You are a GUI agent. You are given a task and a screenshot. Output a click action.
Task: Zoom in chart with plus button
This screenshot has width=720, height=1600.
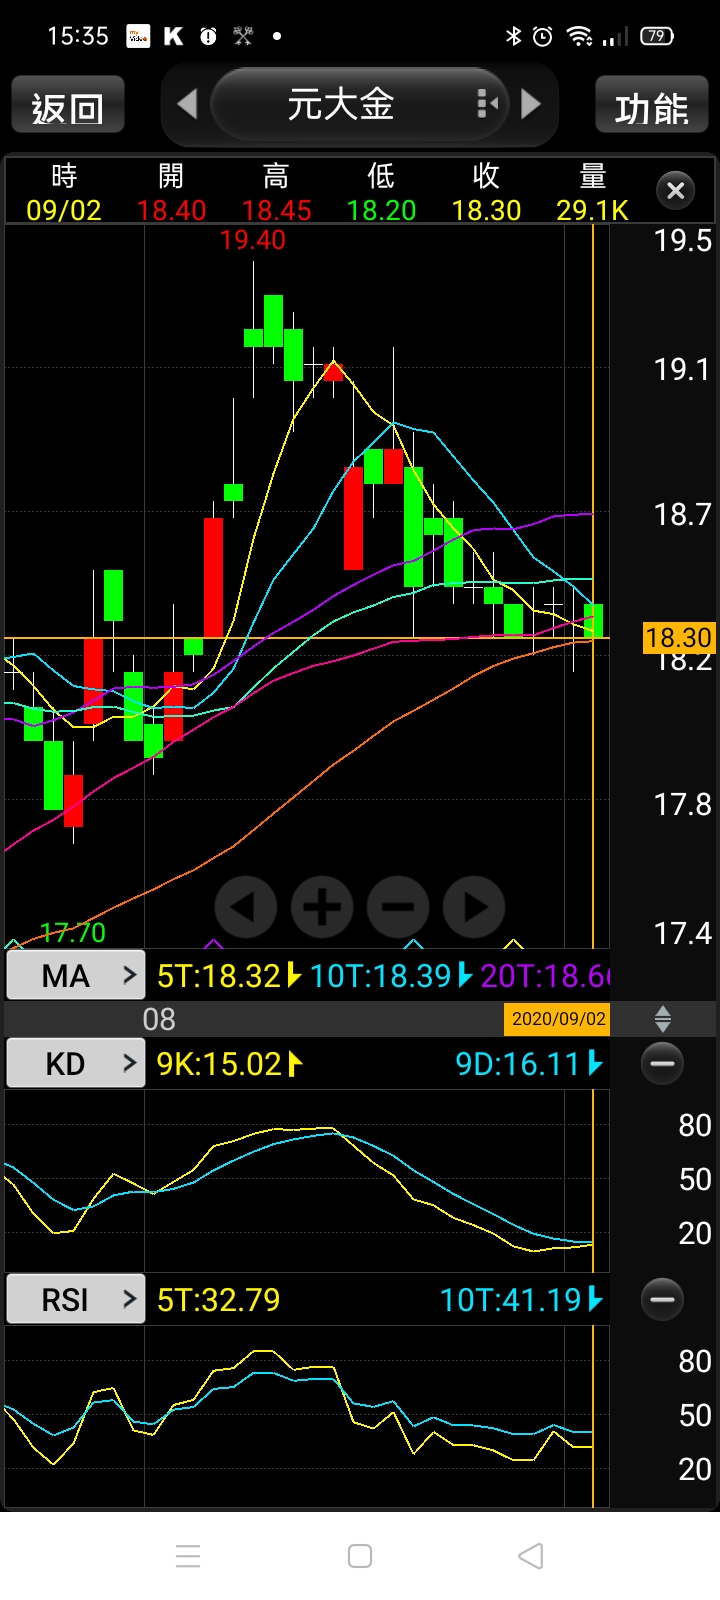click(x=322, y=907)
